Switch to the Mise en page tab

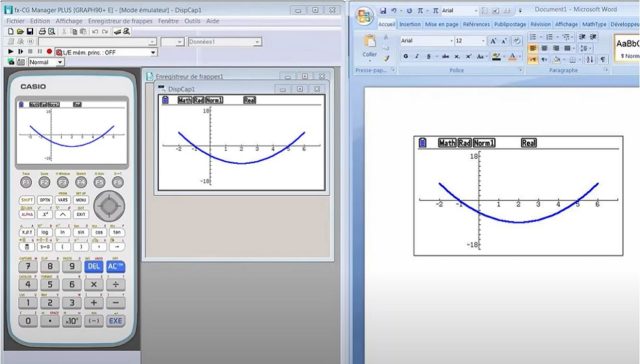pyautogui.click(x=442, y=24)
